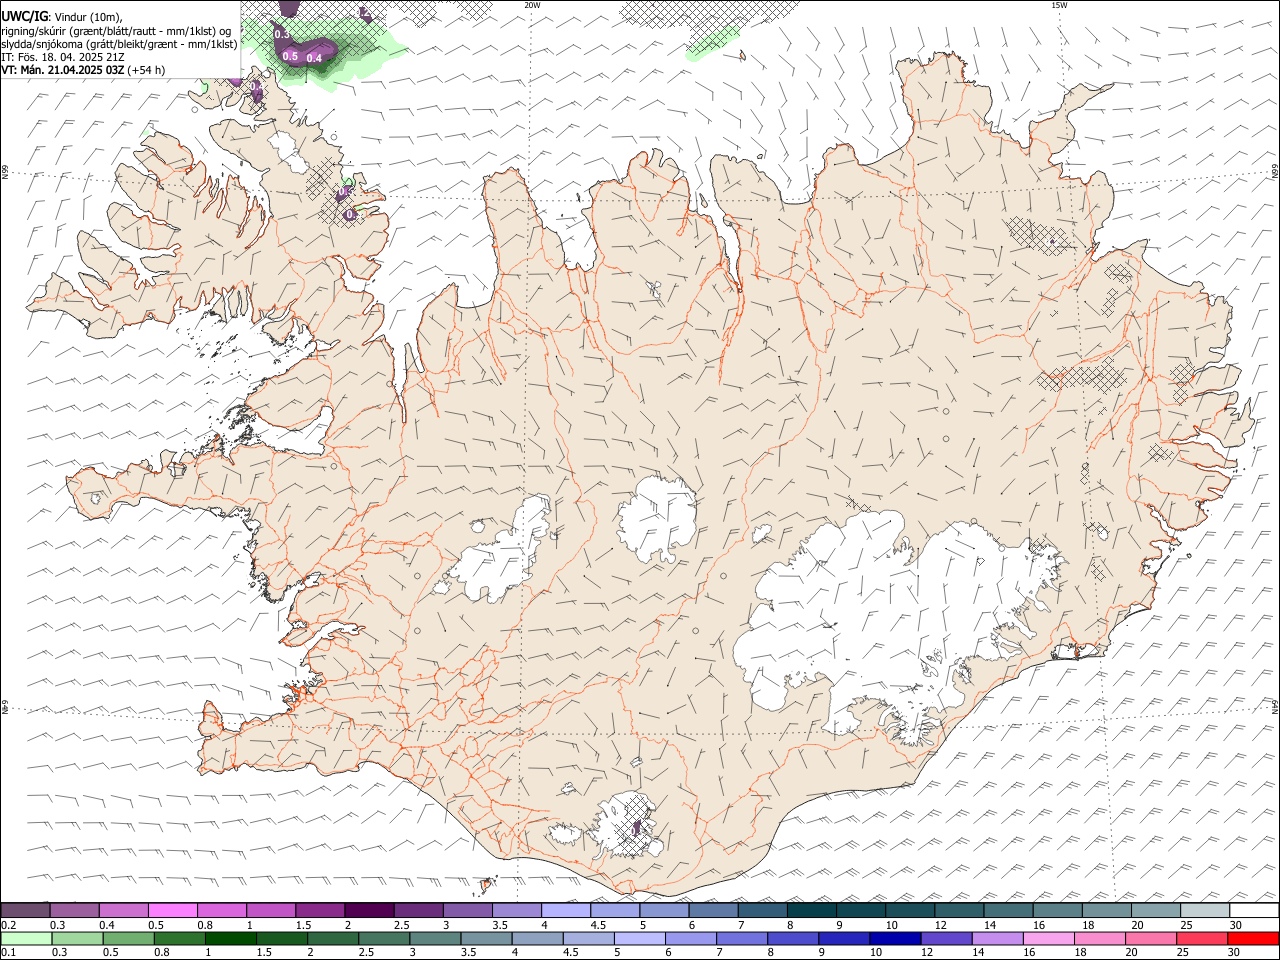Click the '20W' longitude label

tap(532, 5)
